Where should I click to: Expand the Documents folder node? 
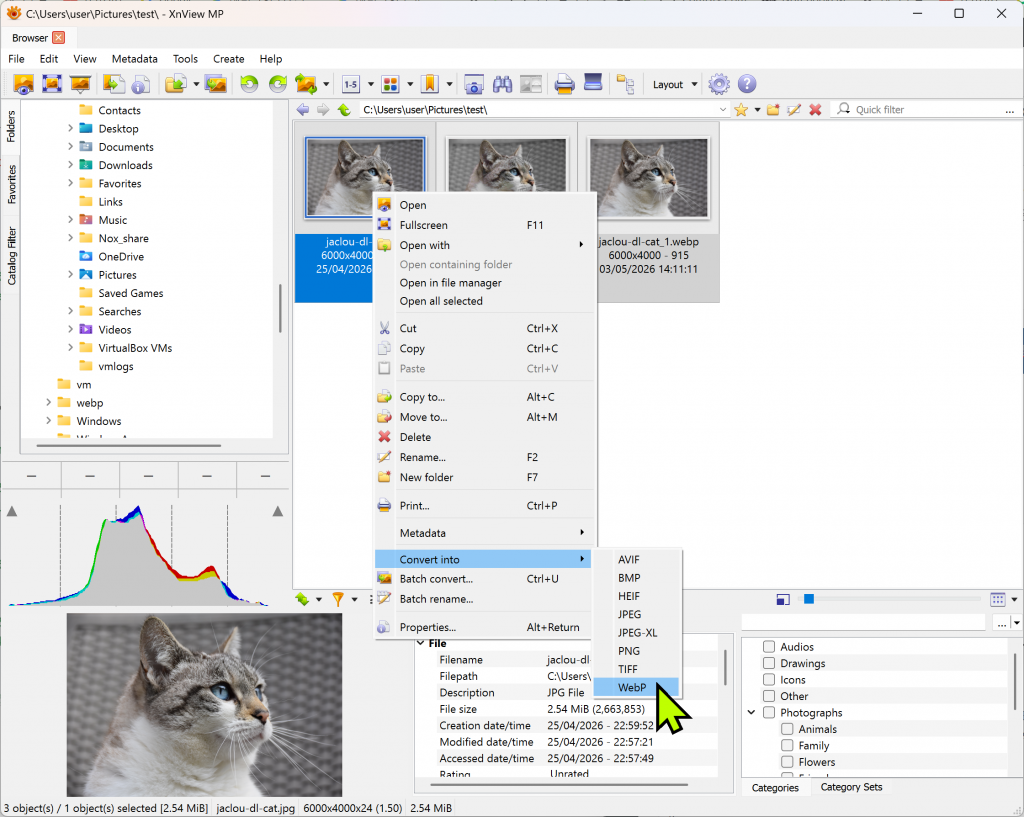[x=71, y=147]
